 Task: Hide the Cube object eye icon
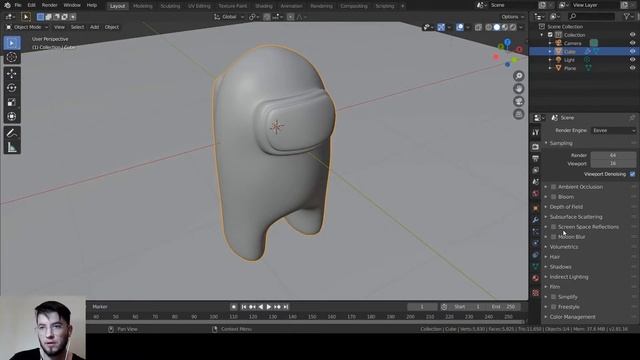point(632,51)
